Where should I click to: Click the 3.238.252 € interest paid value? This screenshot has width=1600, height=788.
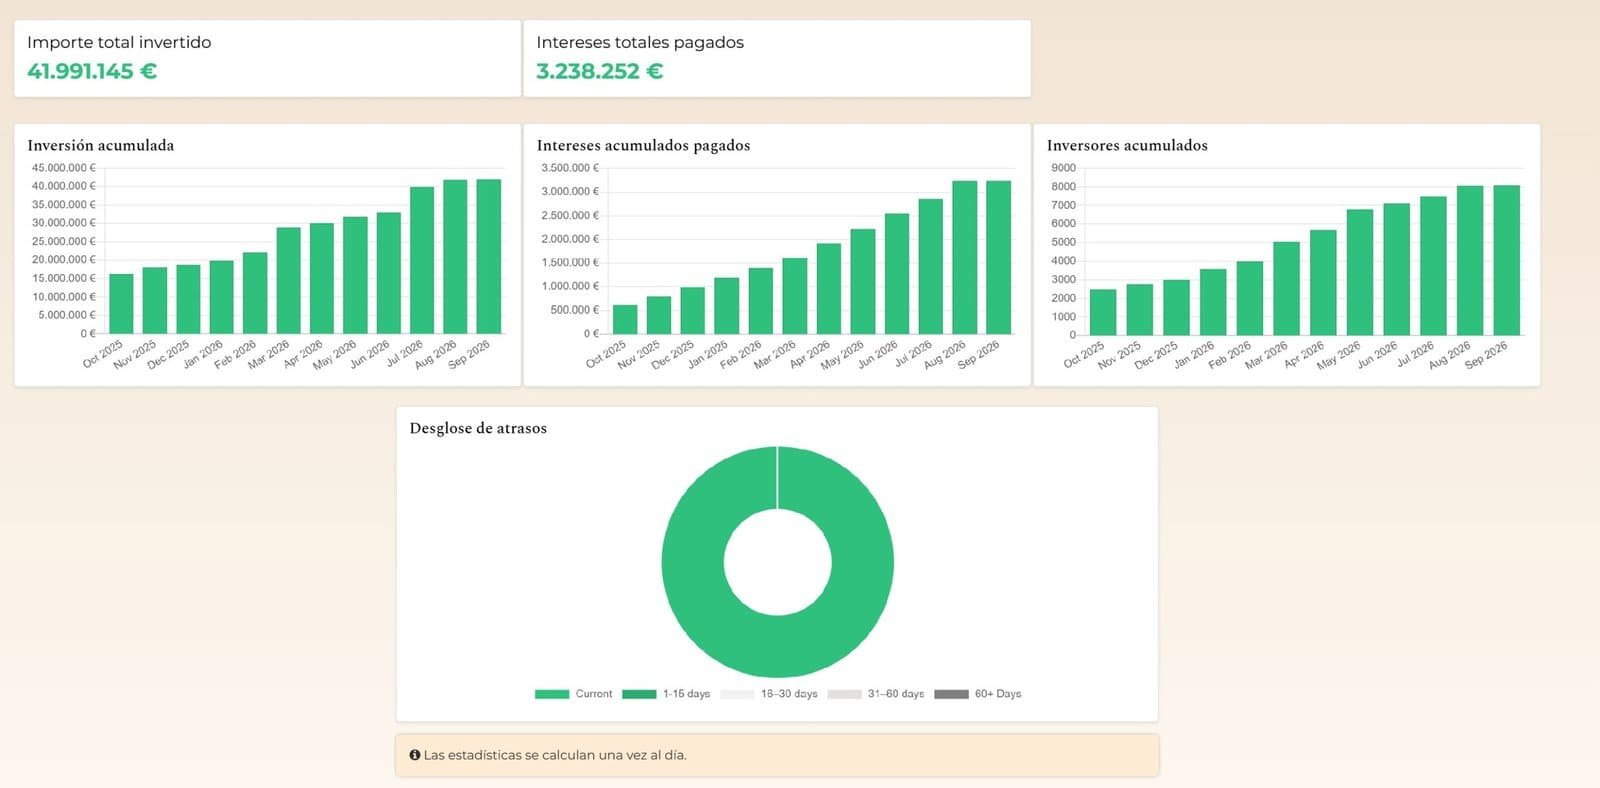point(600,71)
